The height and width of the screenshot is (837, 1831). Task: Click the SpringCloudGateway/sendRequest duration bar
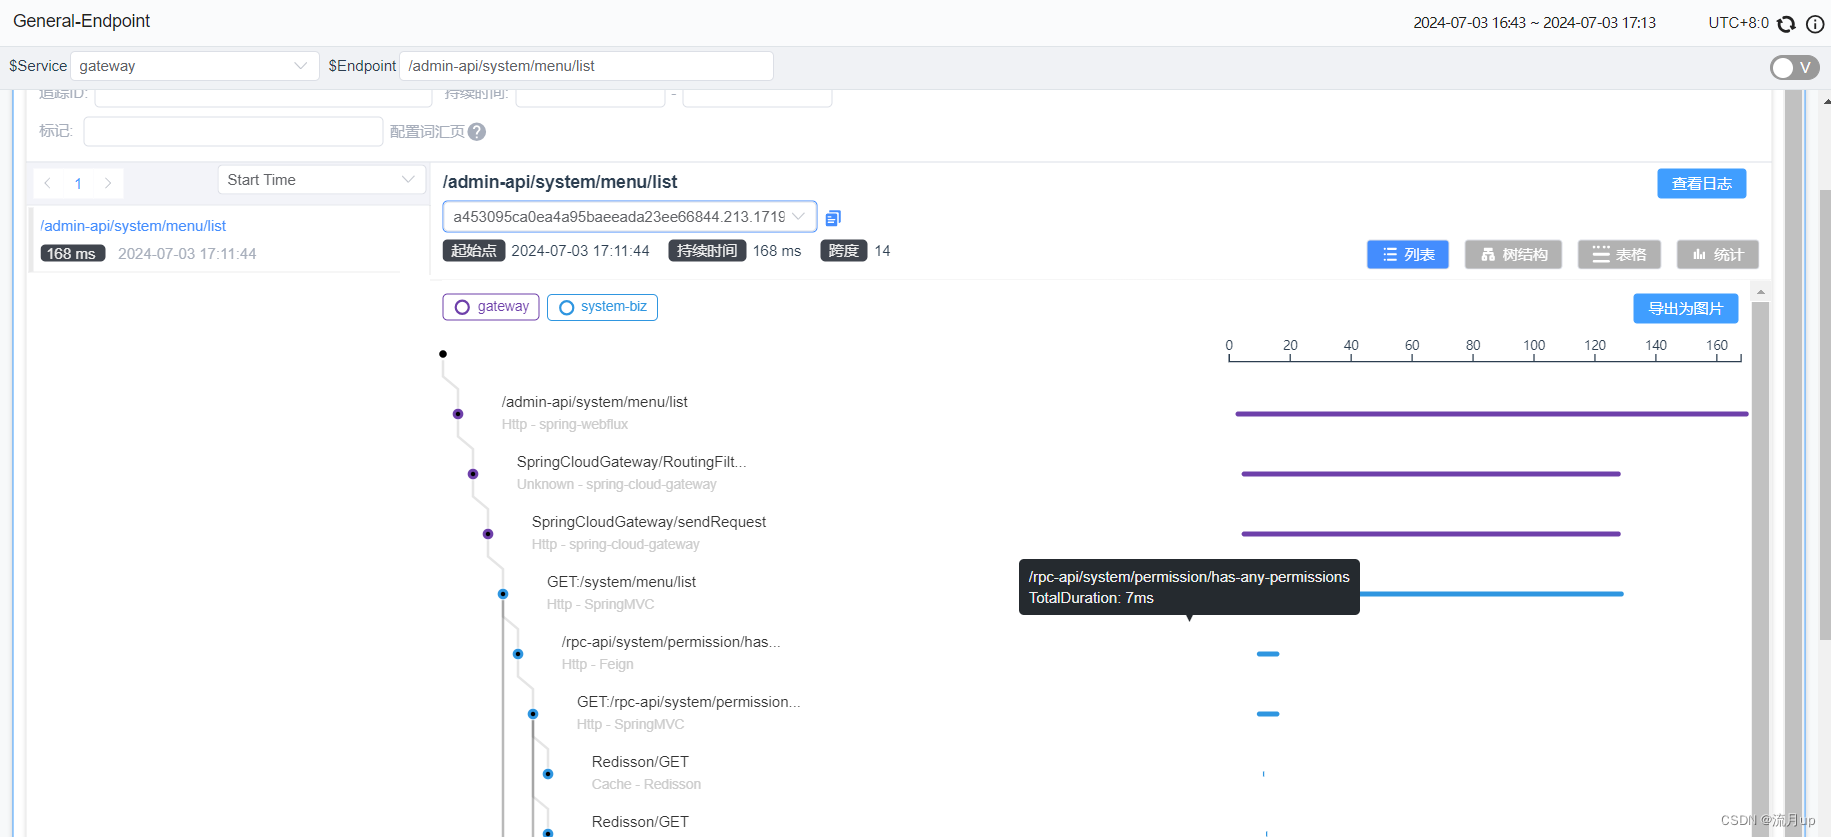tap(1431, 534)
